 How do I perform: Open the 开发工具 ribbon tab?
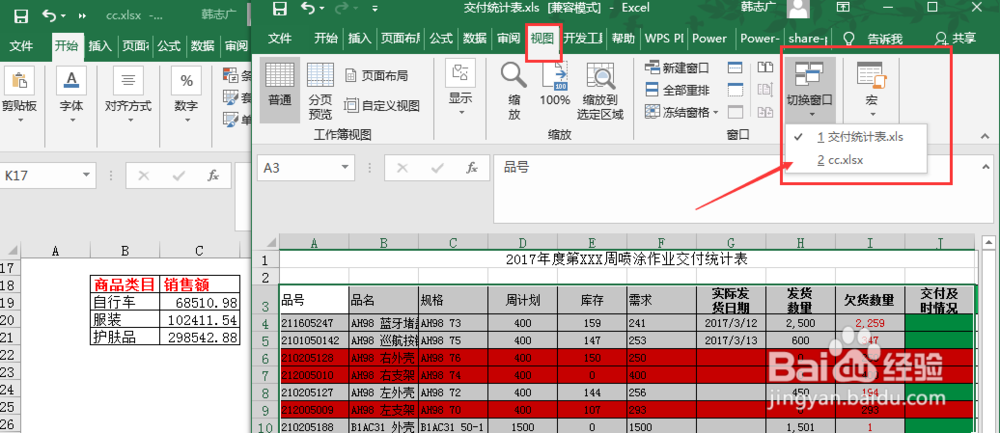(x=583, y=38)
